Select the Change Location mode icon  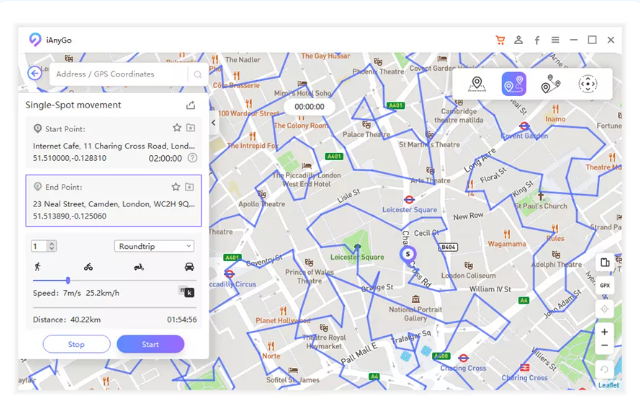point(477,85)
